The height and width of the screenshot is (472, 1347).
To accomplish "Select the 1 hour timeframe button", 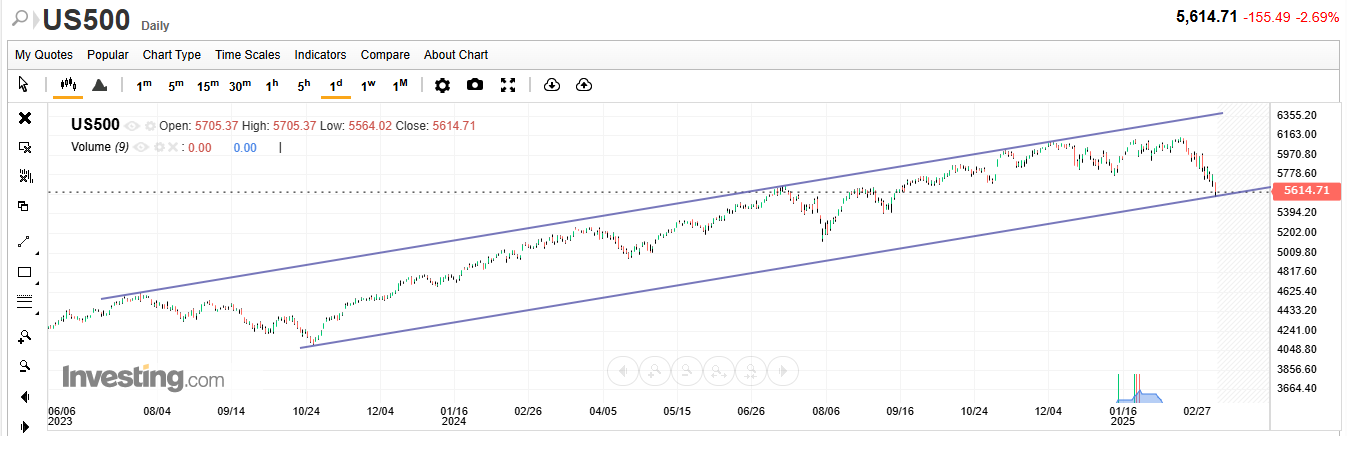I will pos(272,85).
